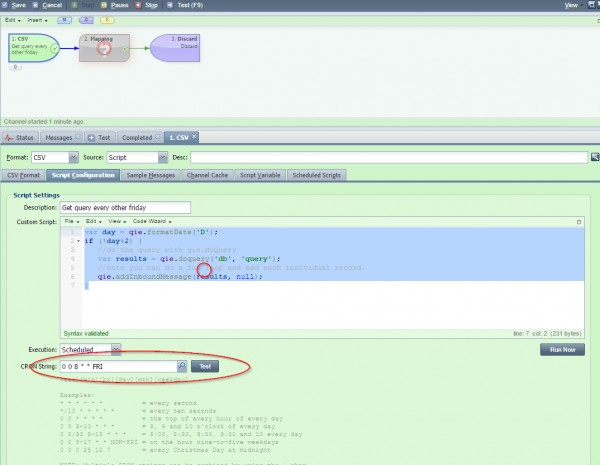
Task: Click the Run Now button
Action: [562, 349]
